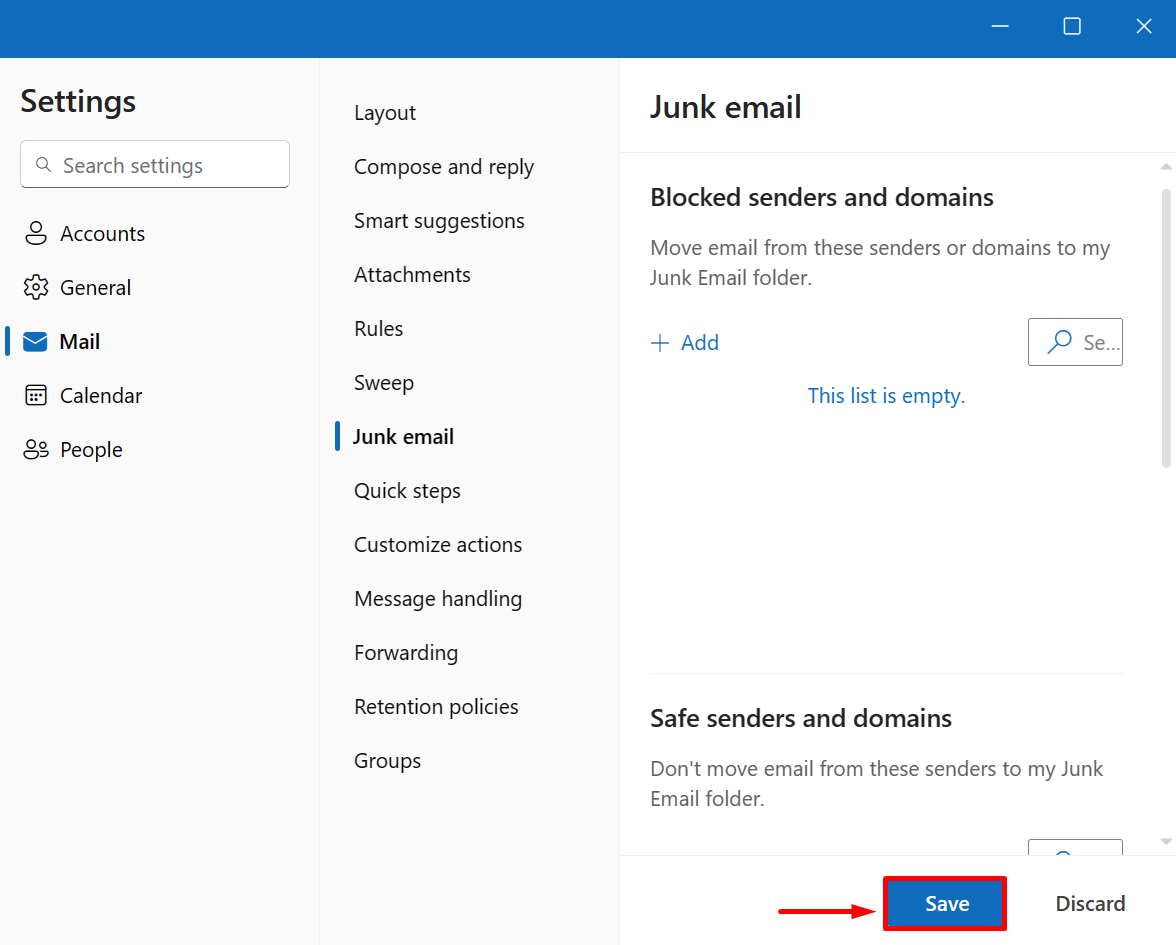Click the General gear icon
Viewport: 1176px width, 945px height.
35,287
